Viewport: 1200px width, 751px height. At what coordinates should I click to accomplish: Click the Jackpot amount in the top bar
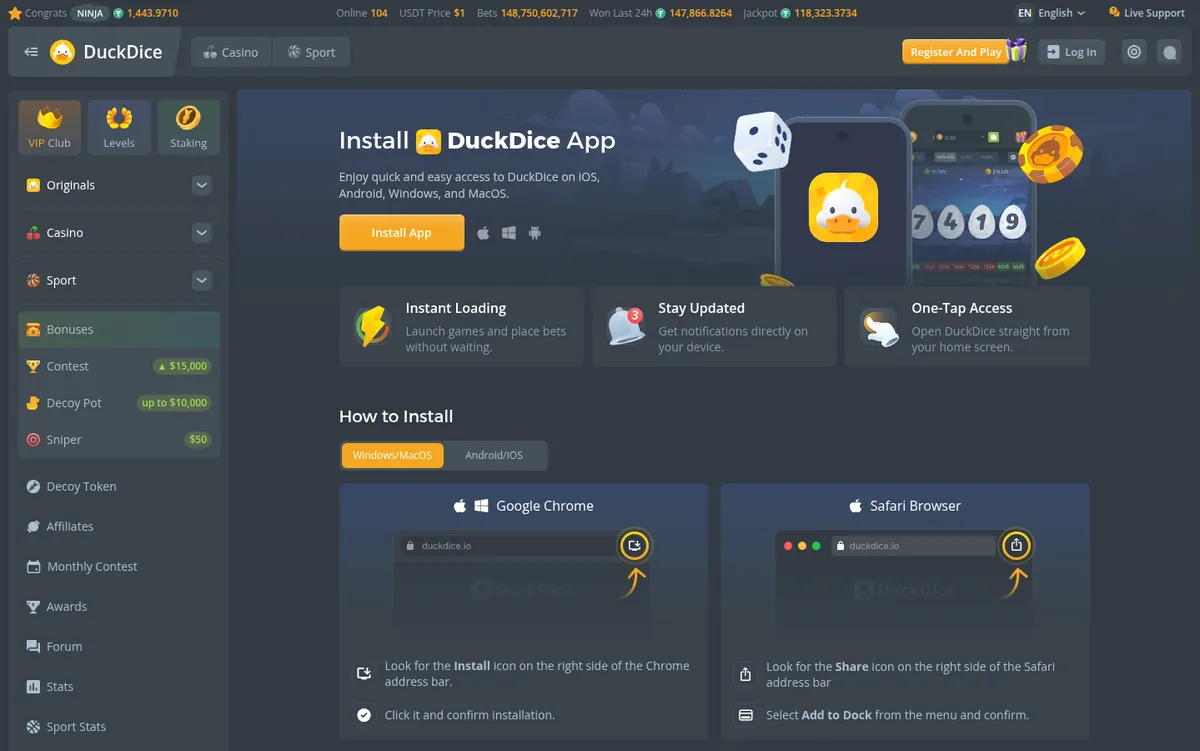825,13
